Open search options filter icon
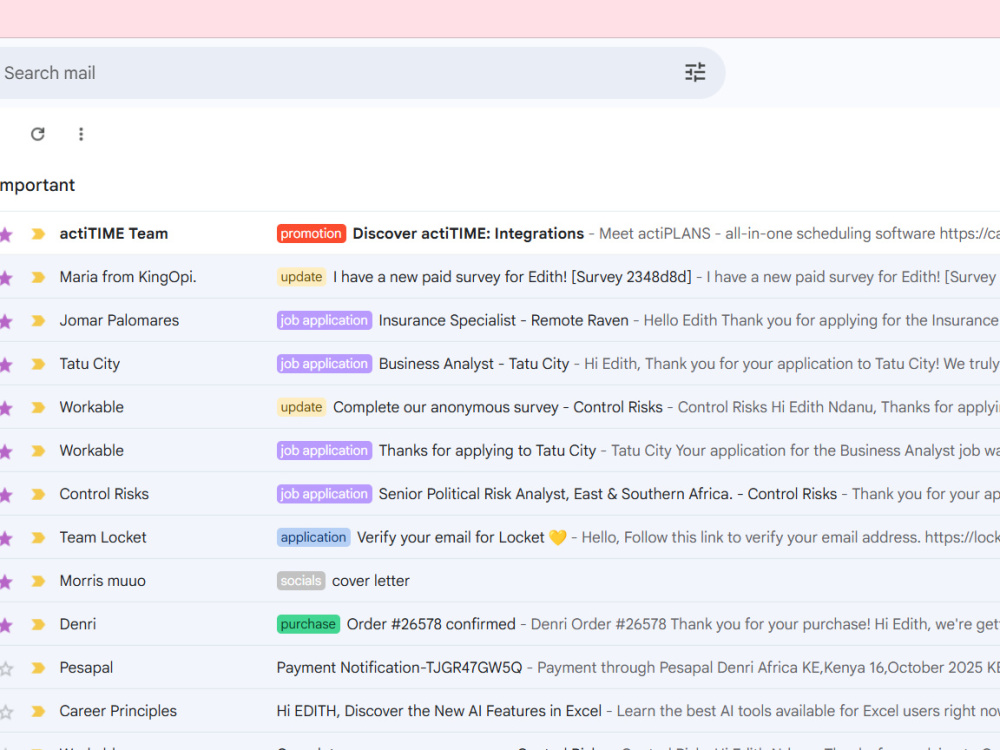Viewport: 1000px width, 750px height. pyautogui.click(x=695, y=73)
